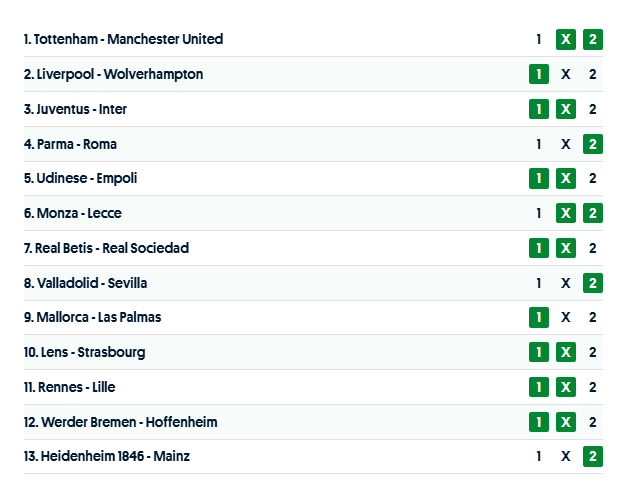Select draw X for Parma - Roma
The image size is (625, 484).
(566, 144)
